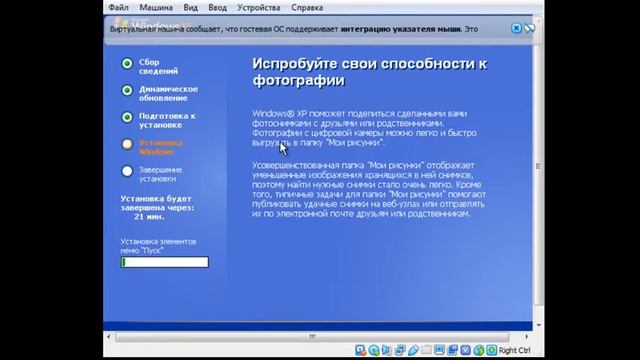Click the horizontal scrollbar thumb
640x360 pixels.
pyautogui.click(x=312, y=336)
